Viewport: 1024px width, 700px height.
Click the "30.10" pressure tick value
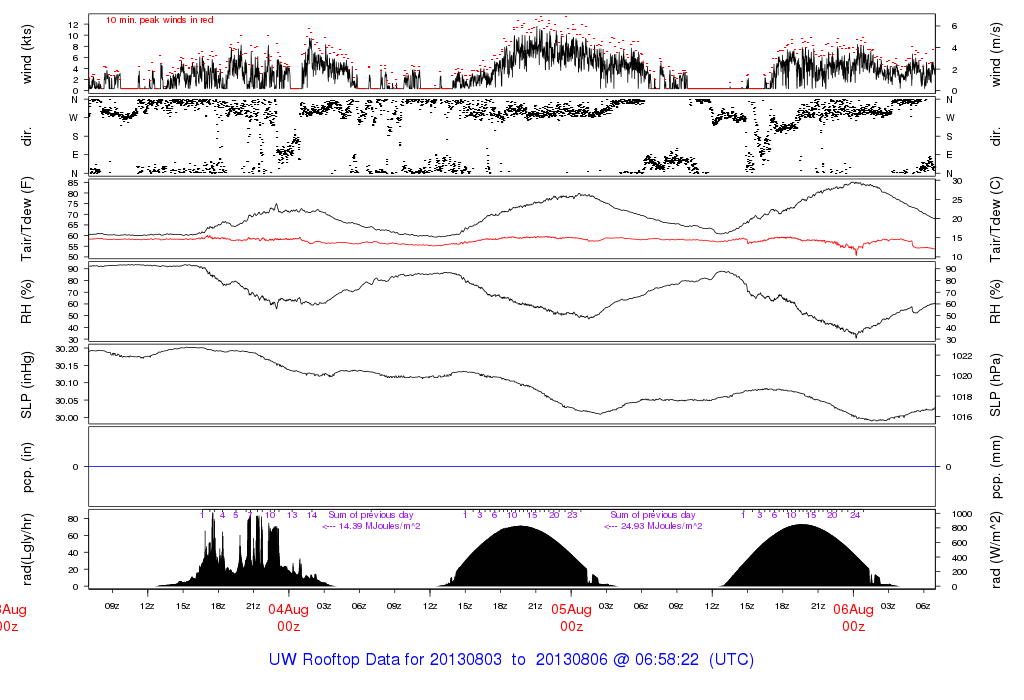[x=67, y=383]
